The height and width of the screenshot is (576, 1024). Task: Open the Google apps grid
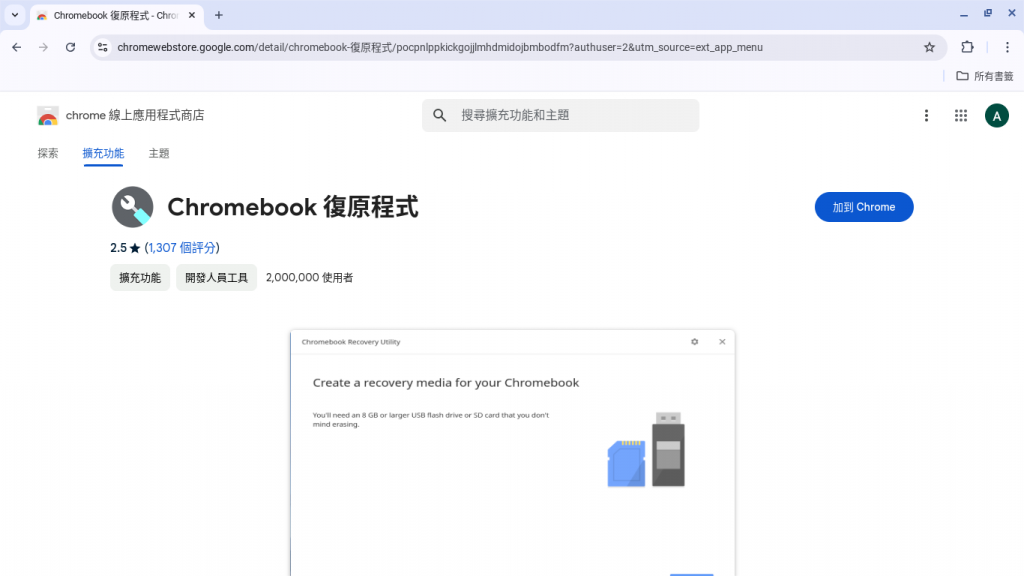point(961,116)
